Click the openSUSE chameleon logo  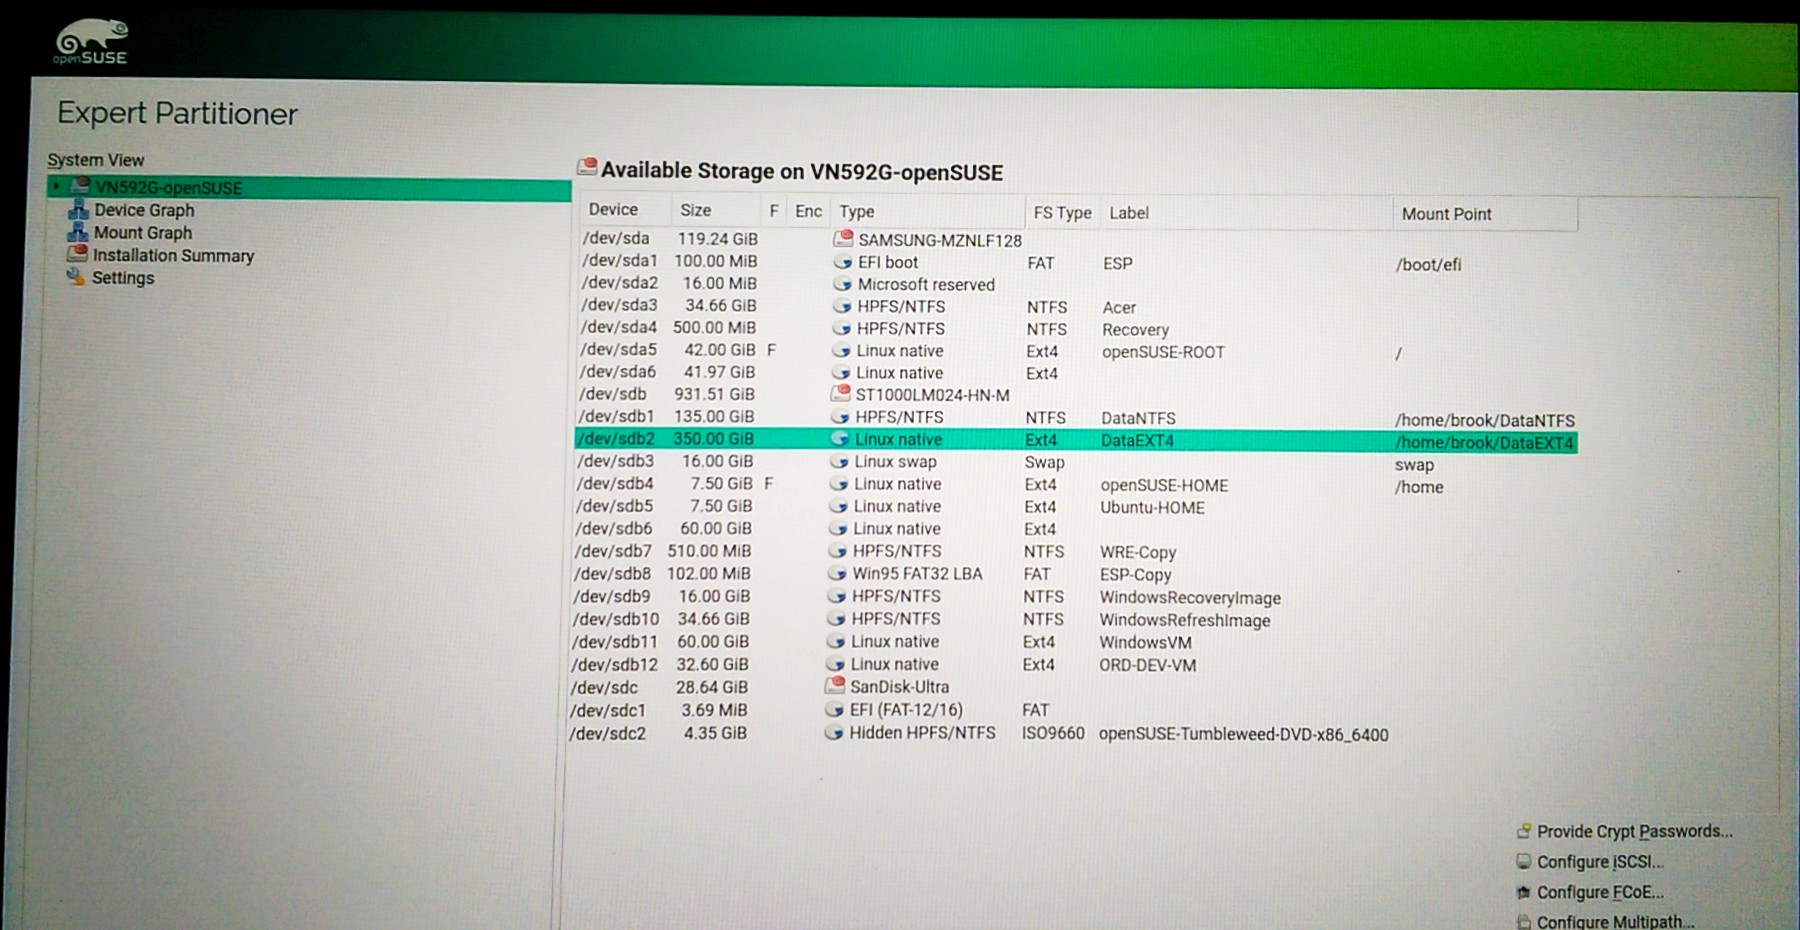click(91, 43)
